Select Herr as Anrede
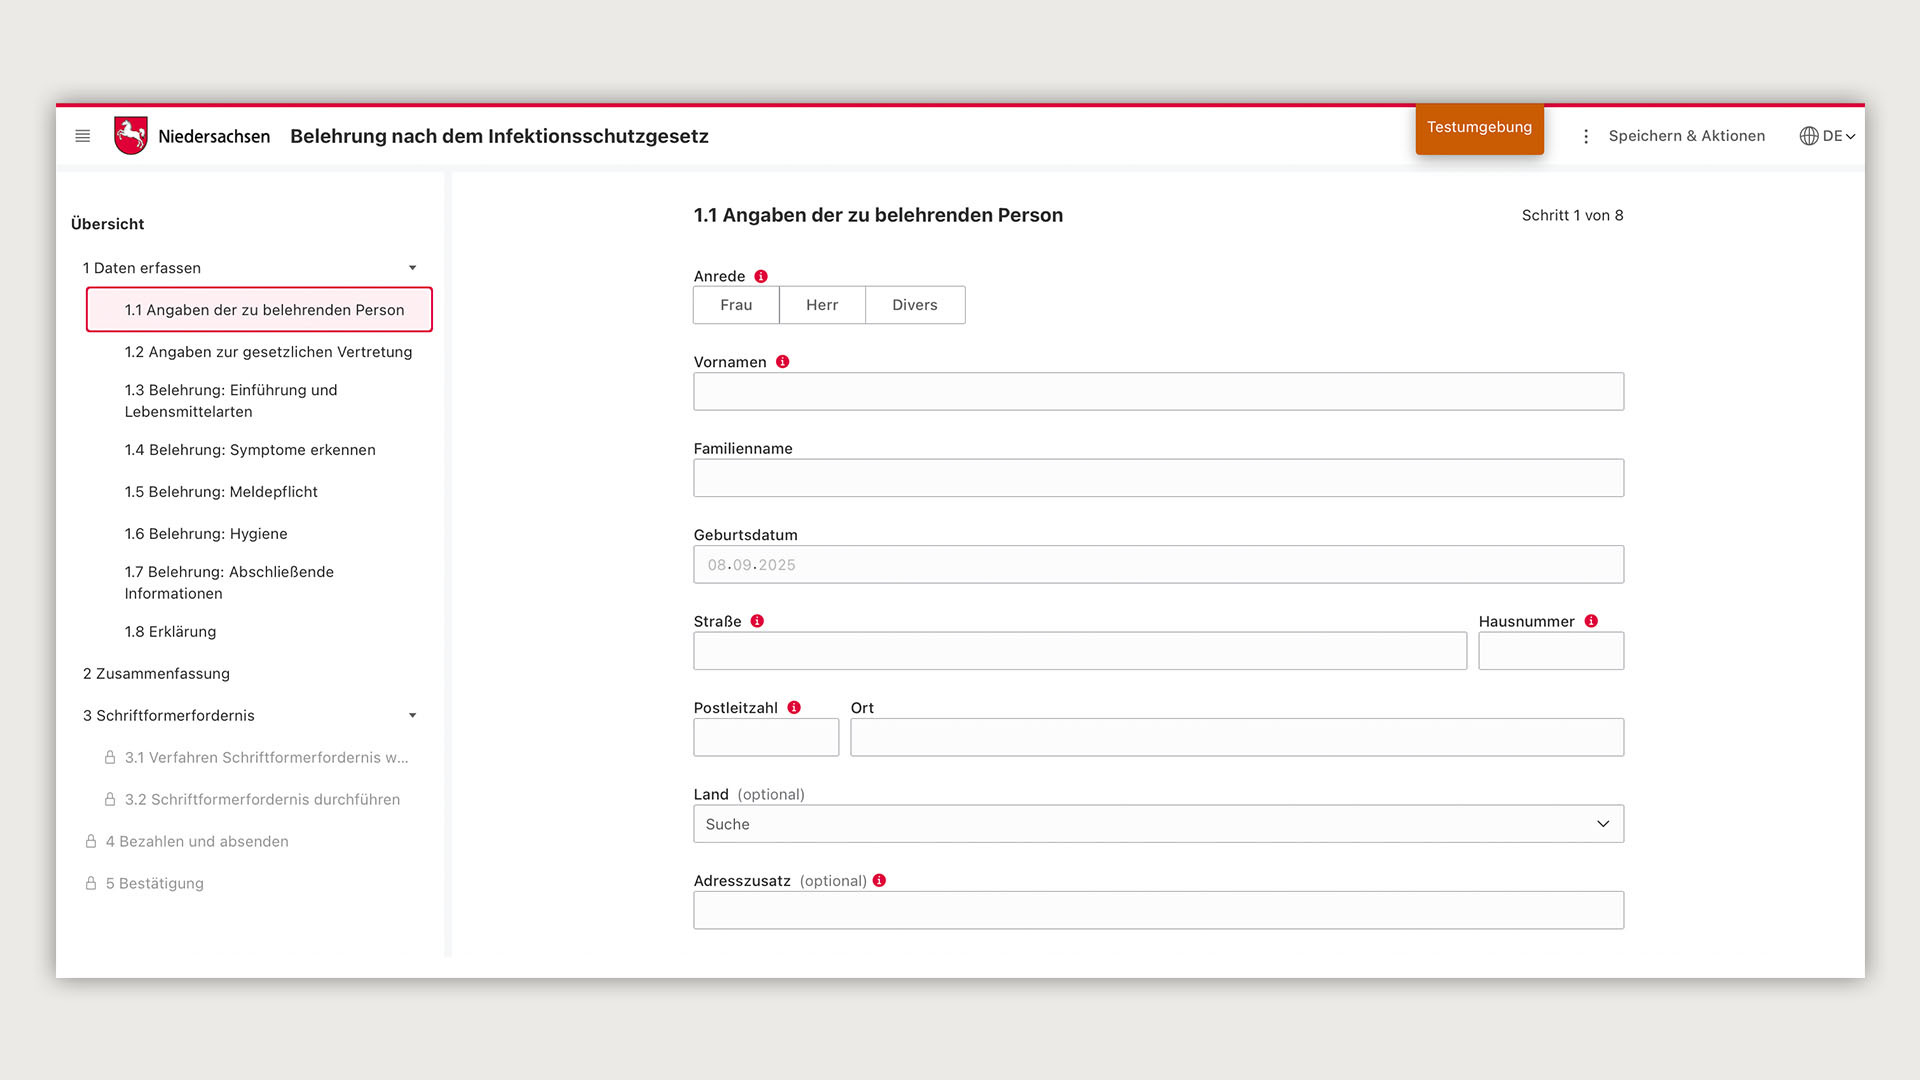This screenshot has width=1920, height=1080. (822, 305)
